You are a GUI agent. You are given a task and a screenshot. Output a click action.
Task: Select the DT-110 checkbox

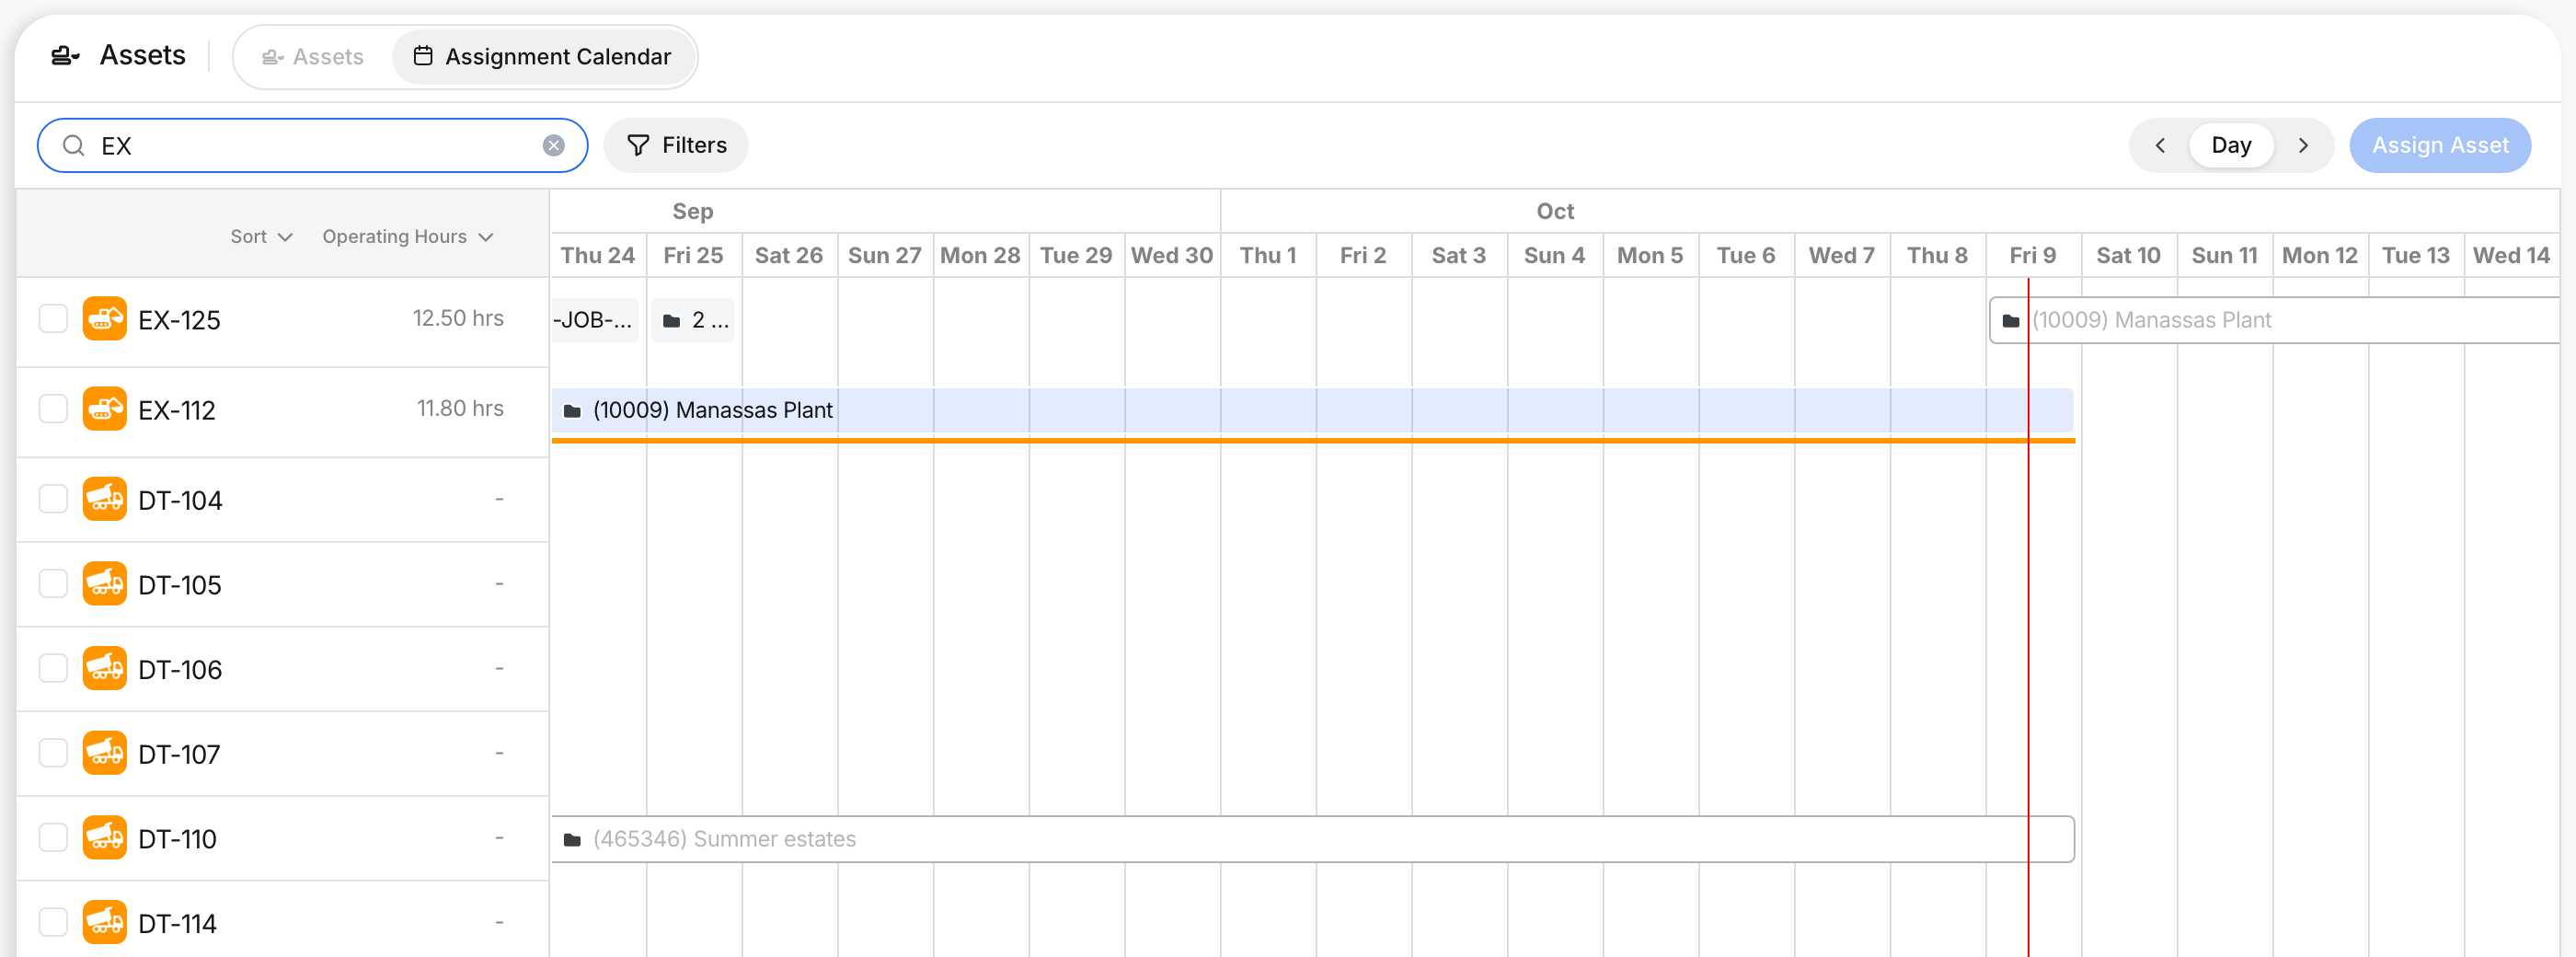tap(53, 838)
